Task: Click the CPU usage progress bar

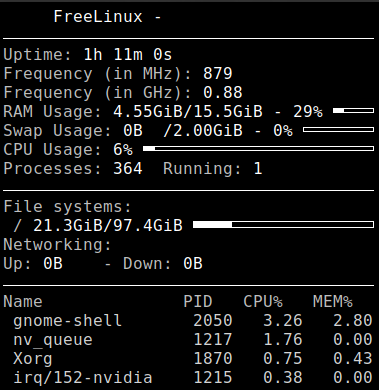Action: 258,149
